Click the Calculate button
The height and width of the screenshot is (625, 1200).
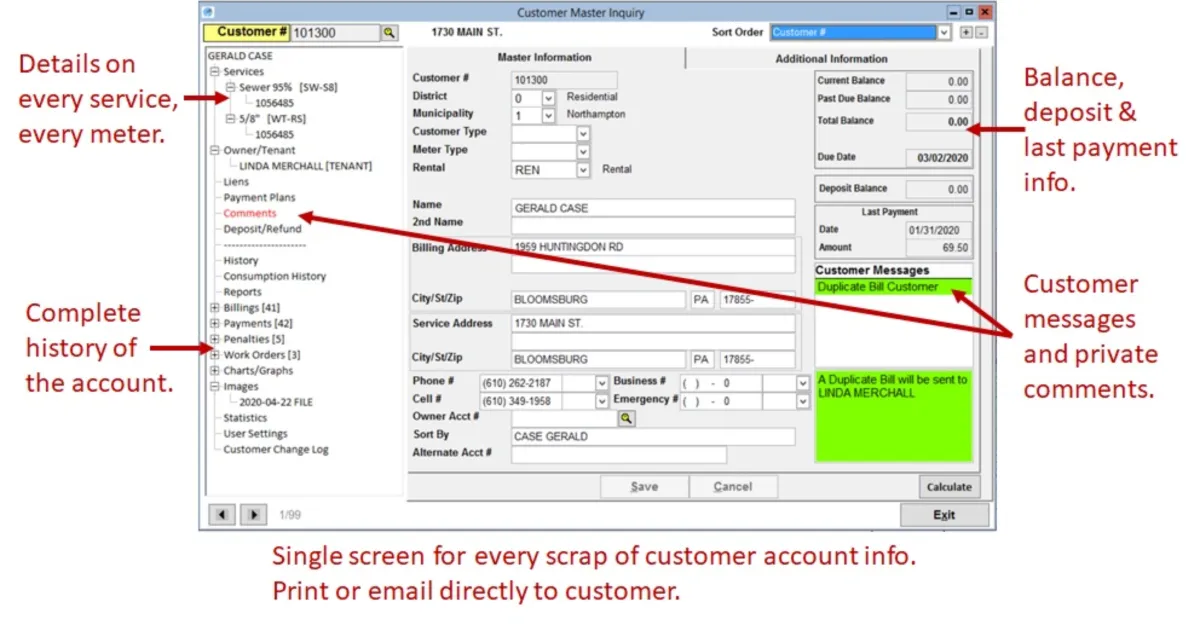pyautogui.click(x=948, y=487)
